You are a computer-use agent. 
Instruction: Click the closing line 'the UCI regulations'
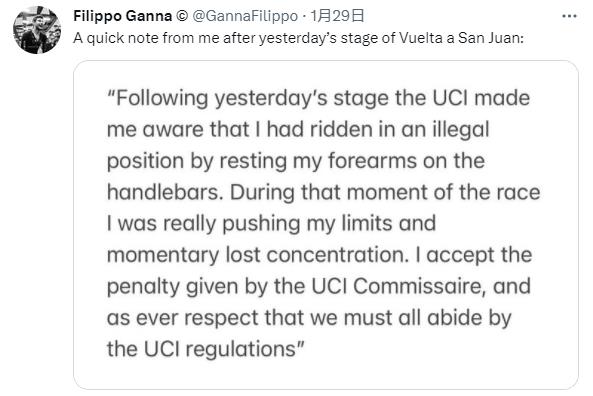tap(205, 349)
